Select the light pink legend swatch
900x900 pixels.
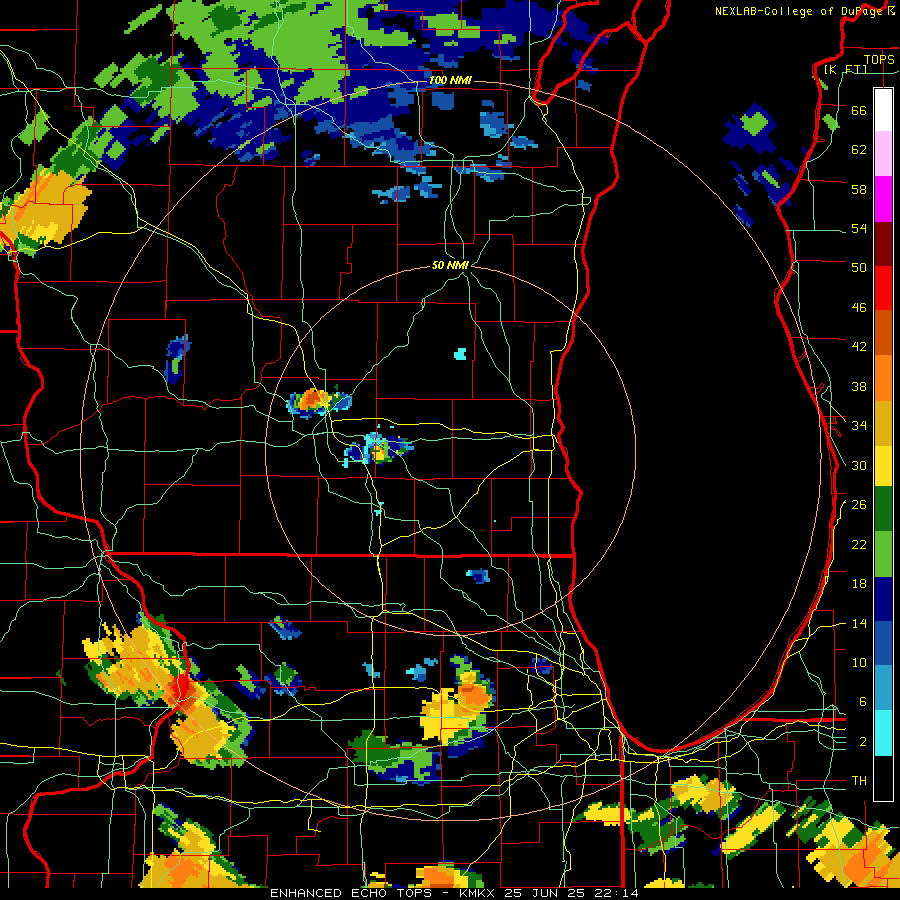tap(883, 153)
